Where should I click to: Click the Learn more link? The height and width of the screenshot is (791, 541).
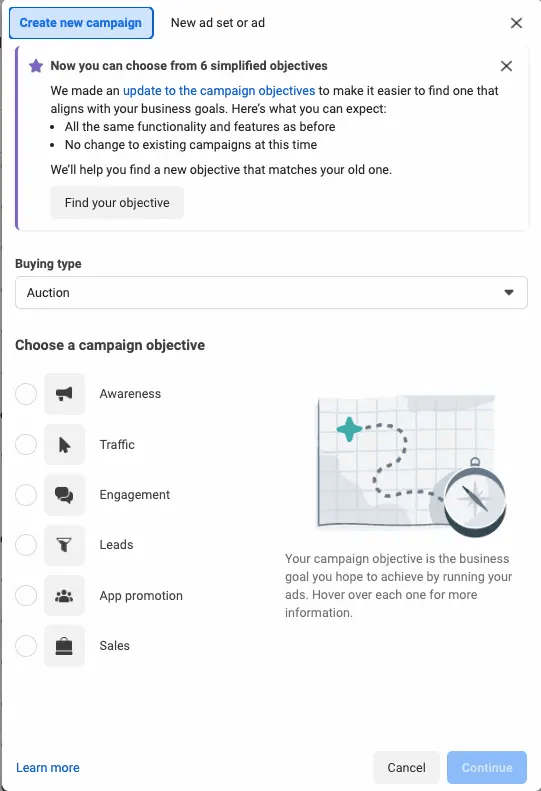point(48,768)
